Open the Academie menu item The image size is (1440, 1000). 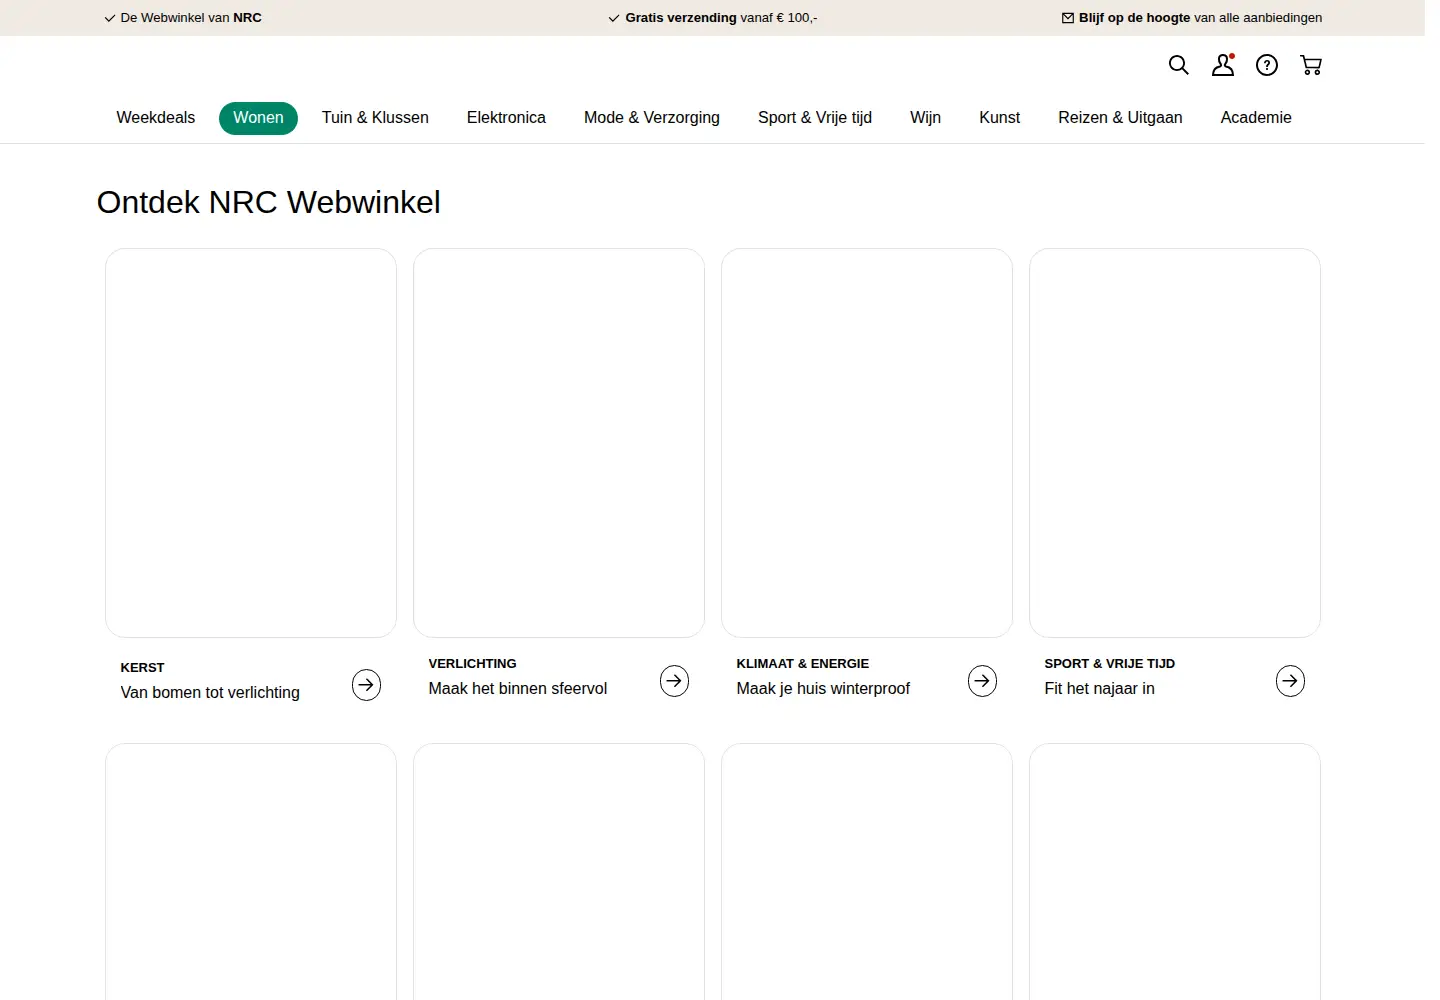coord(1256,118)
